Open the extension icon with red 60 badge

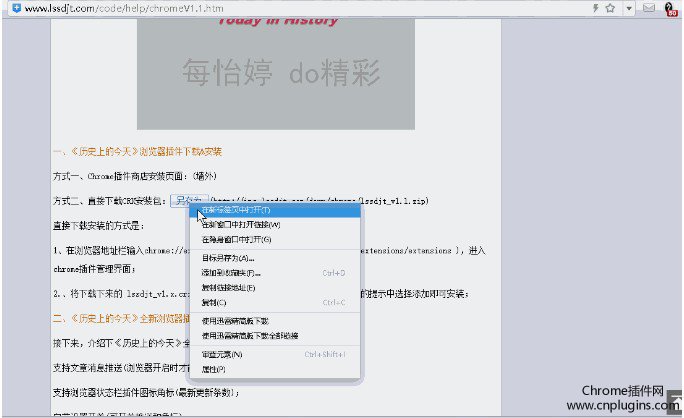pos(670,9)
